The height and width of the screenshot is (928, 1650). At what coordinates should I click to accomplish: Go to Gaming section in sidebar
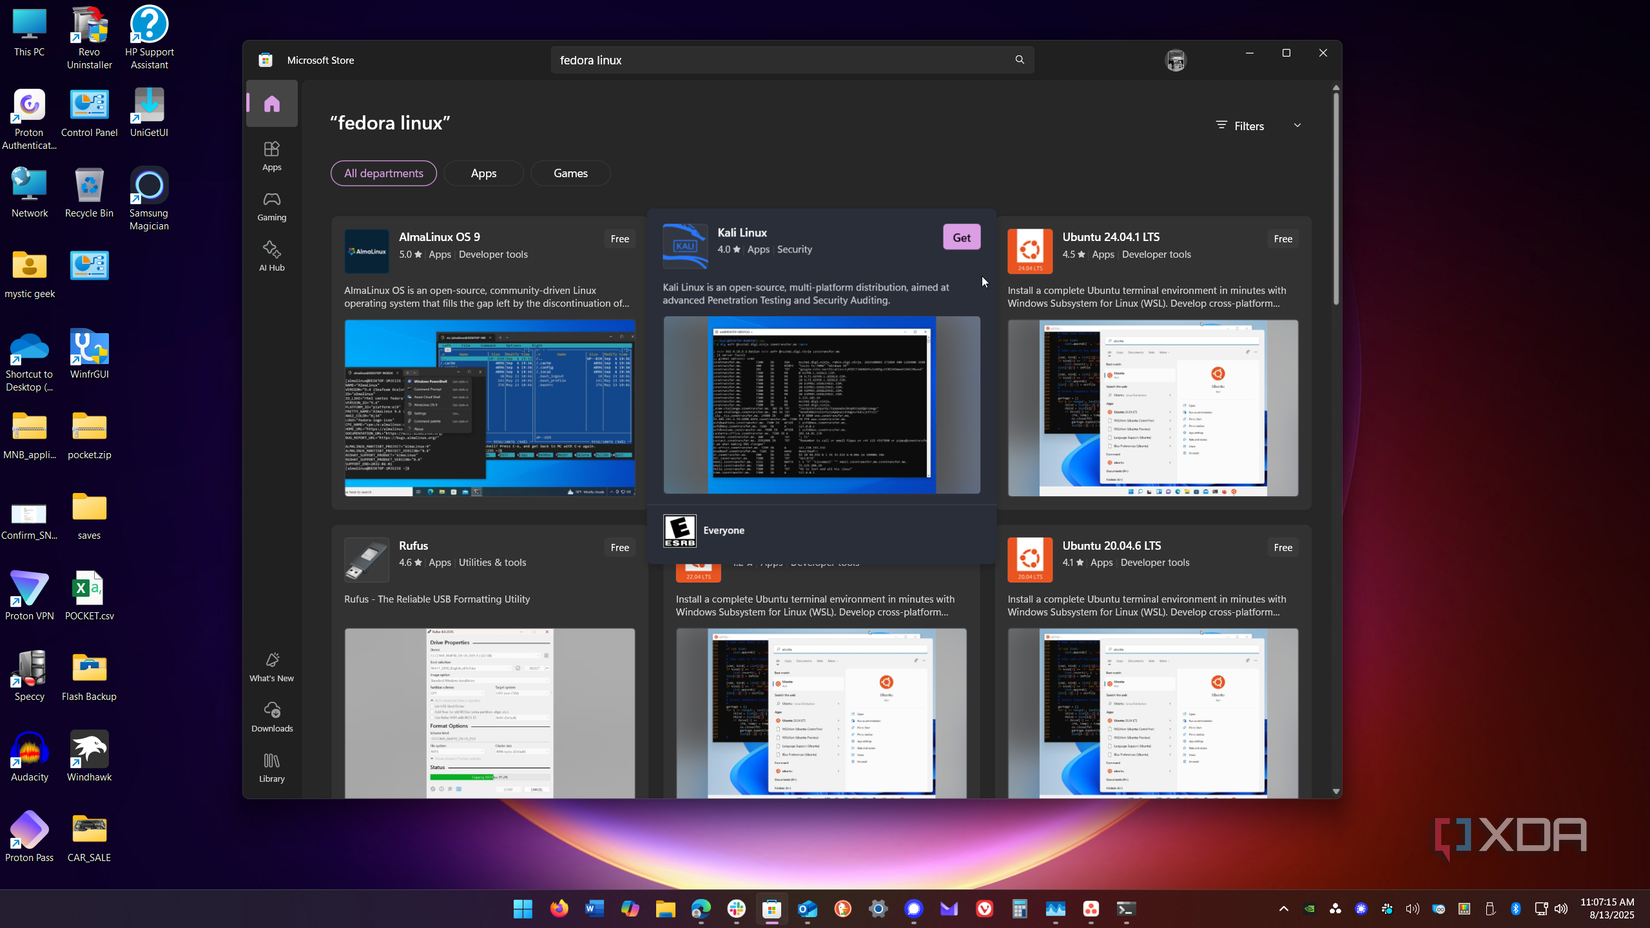coord(272,206)
